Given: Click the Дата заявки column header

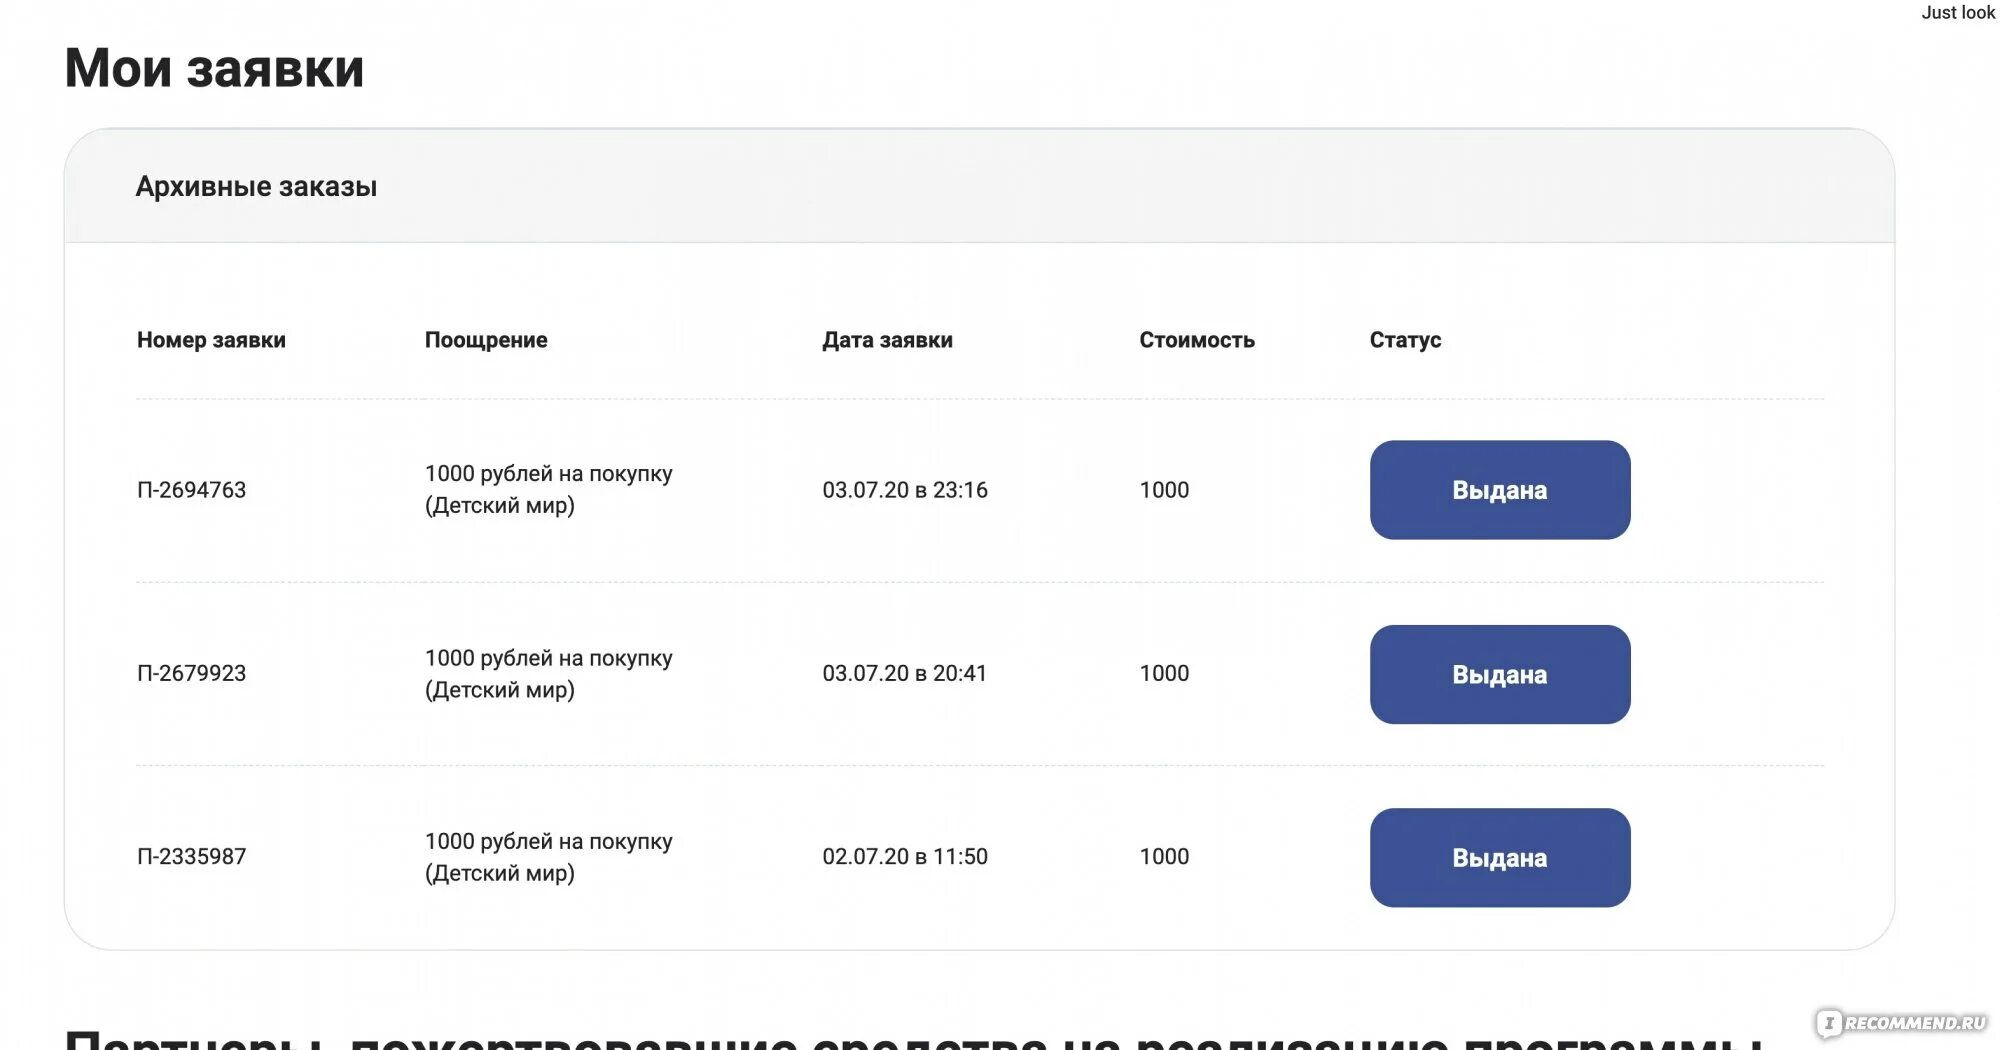Looking at the screenshot, I should pyautogui.click(x=887, y=340).
